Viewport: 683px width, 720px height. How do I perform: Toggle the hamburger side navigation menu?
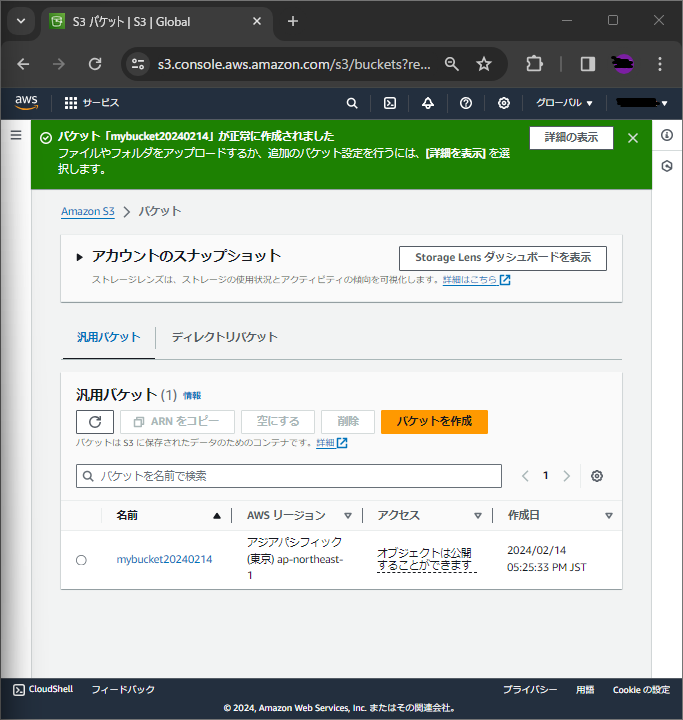point(16,135)
